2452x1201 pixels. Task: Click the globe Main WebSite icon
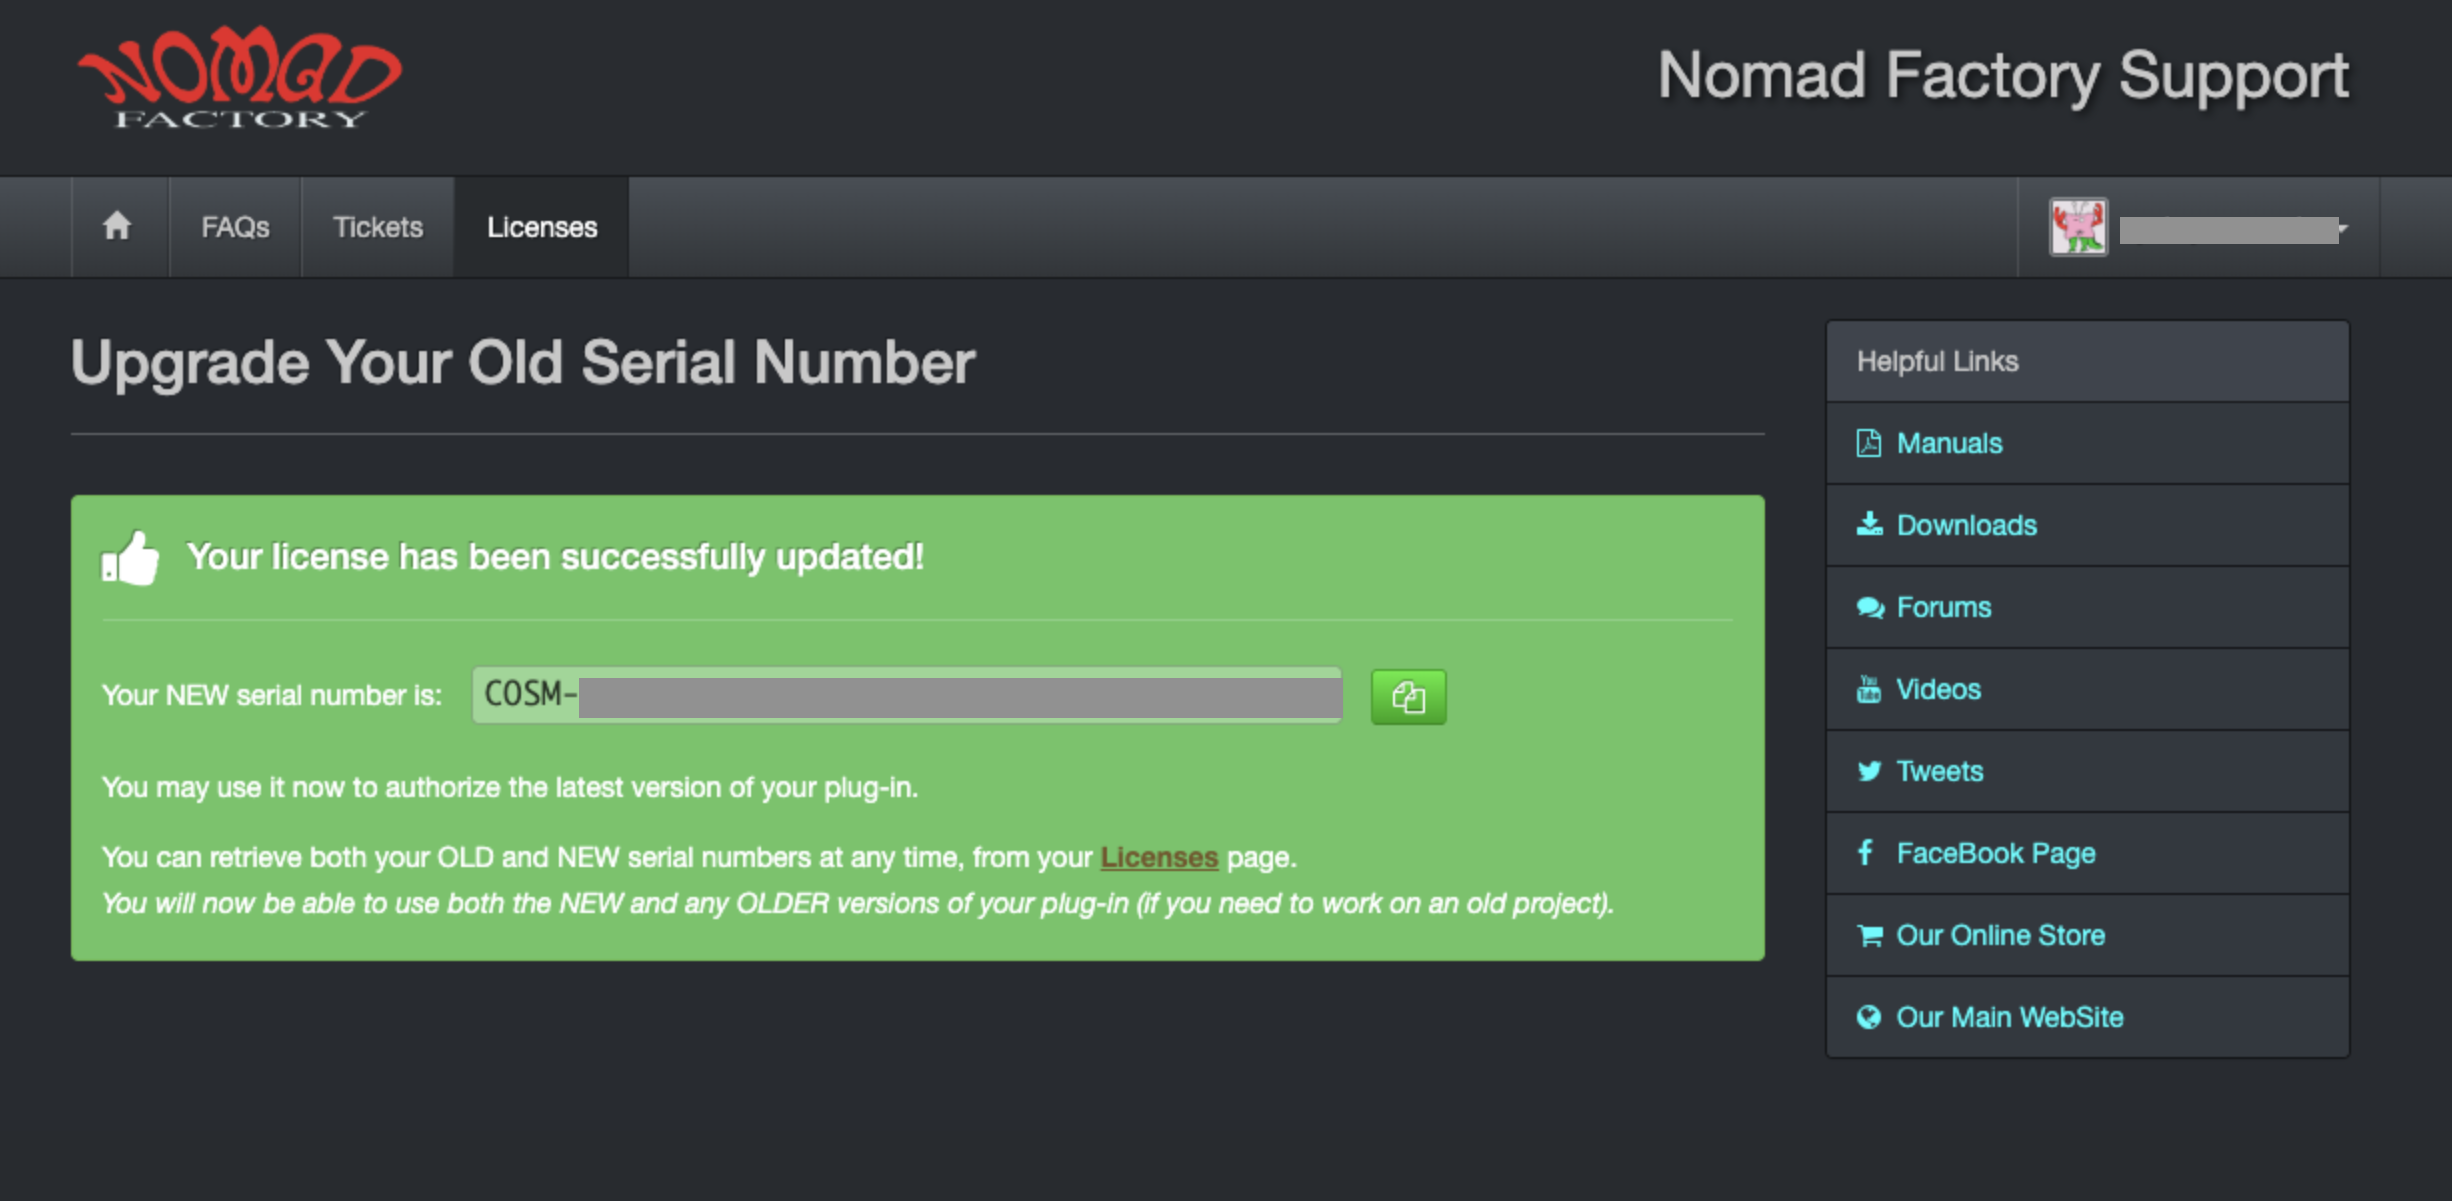tap(1868, 1017)
